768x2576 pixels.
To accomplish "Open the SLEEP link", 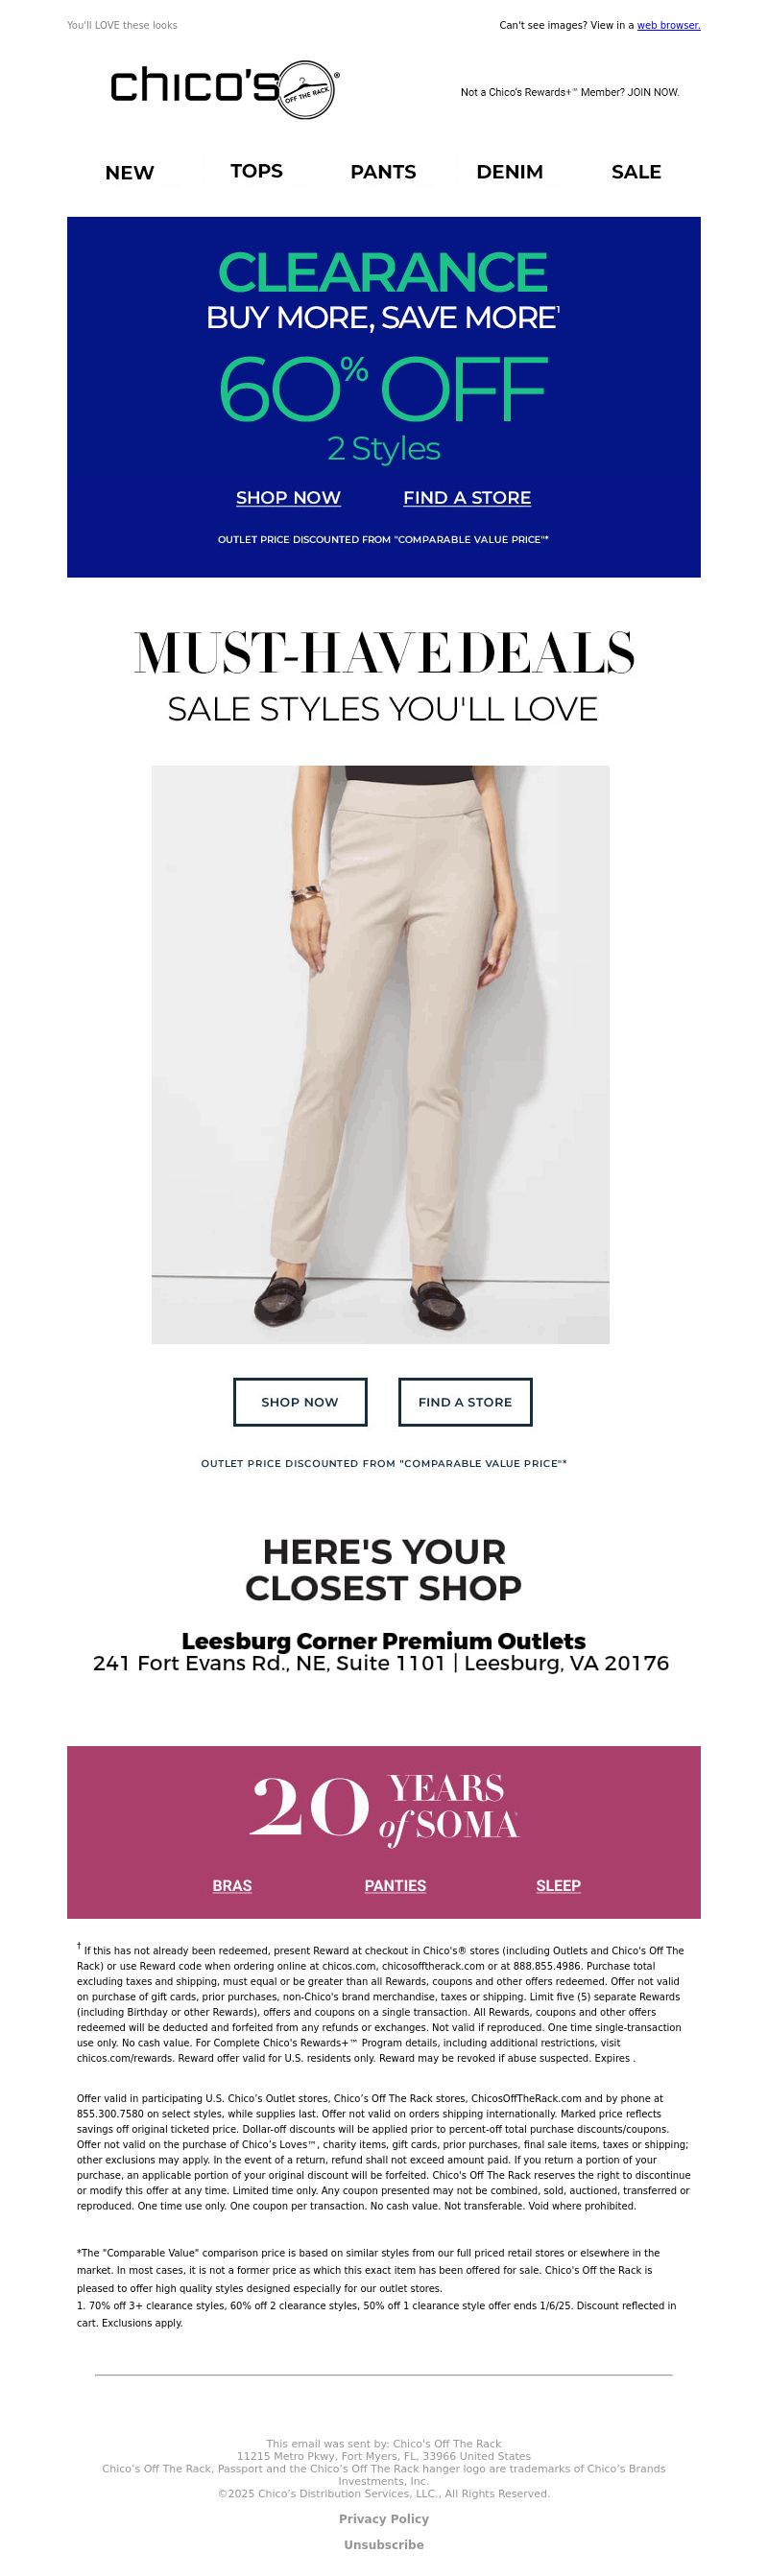I will [x=558, y=1885].
